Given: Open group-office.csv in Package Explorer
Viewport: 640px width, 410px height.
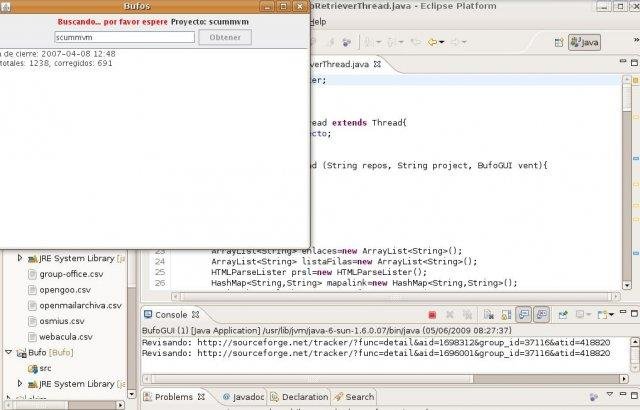Looking at the screenshot, I should pos(71,274).
